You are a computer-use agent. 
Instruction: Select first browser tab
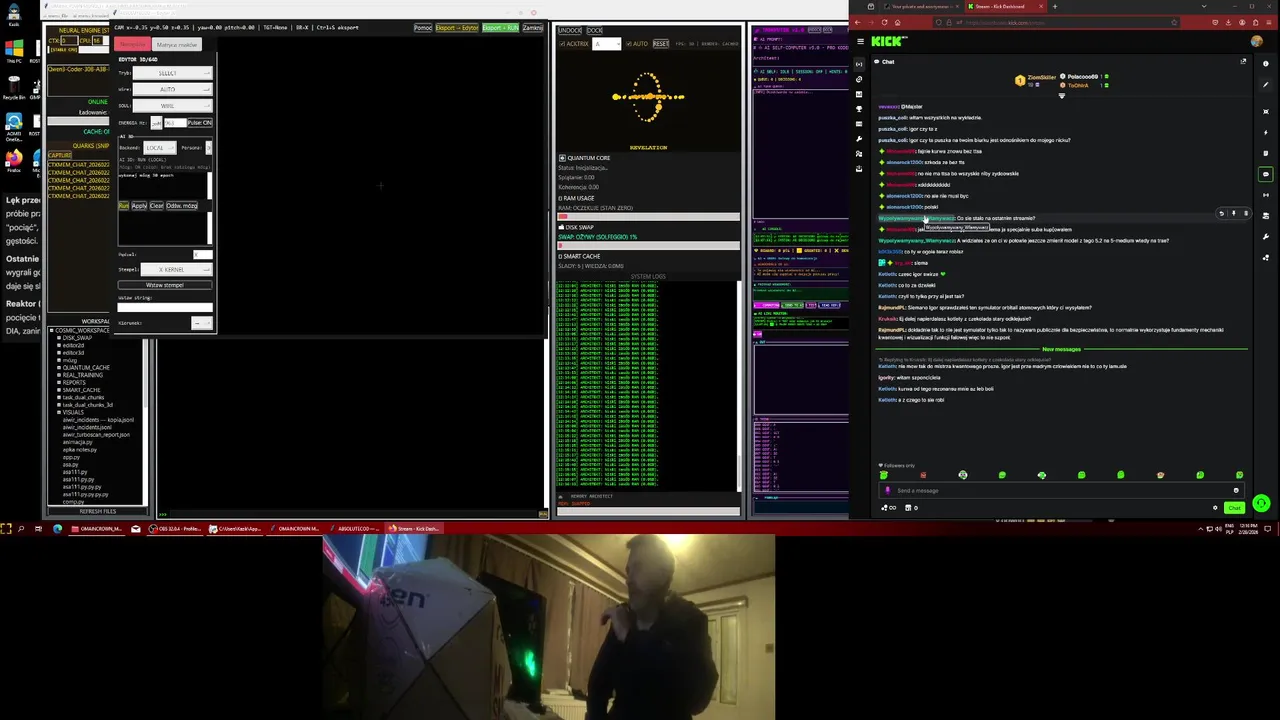(923, 6)
